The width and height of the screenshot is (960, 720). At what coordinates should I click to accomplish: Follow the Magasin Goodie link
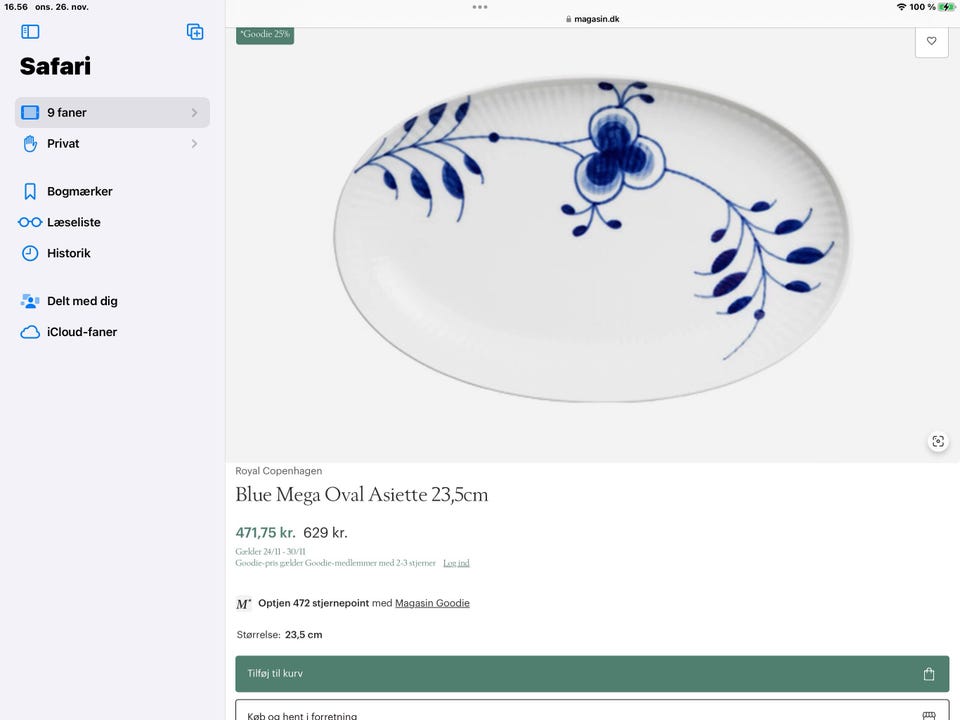pos(432,603)
